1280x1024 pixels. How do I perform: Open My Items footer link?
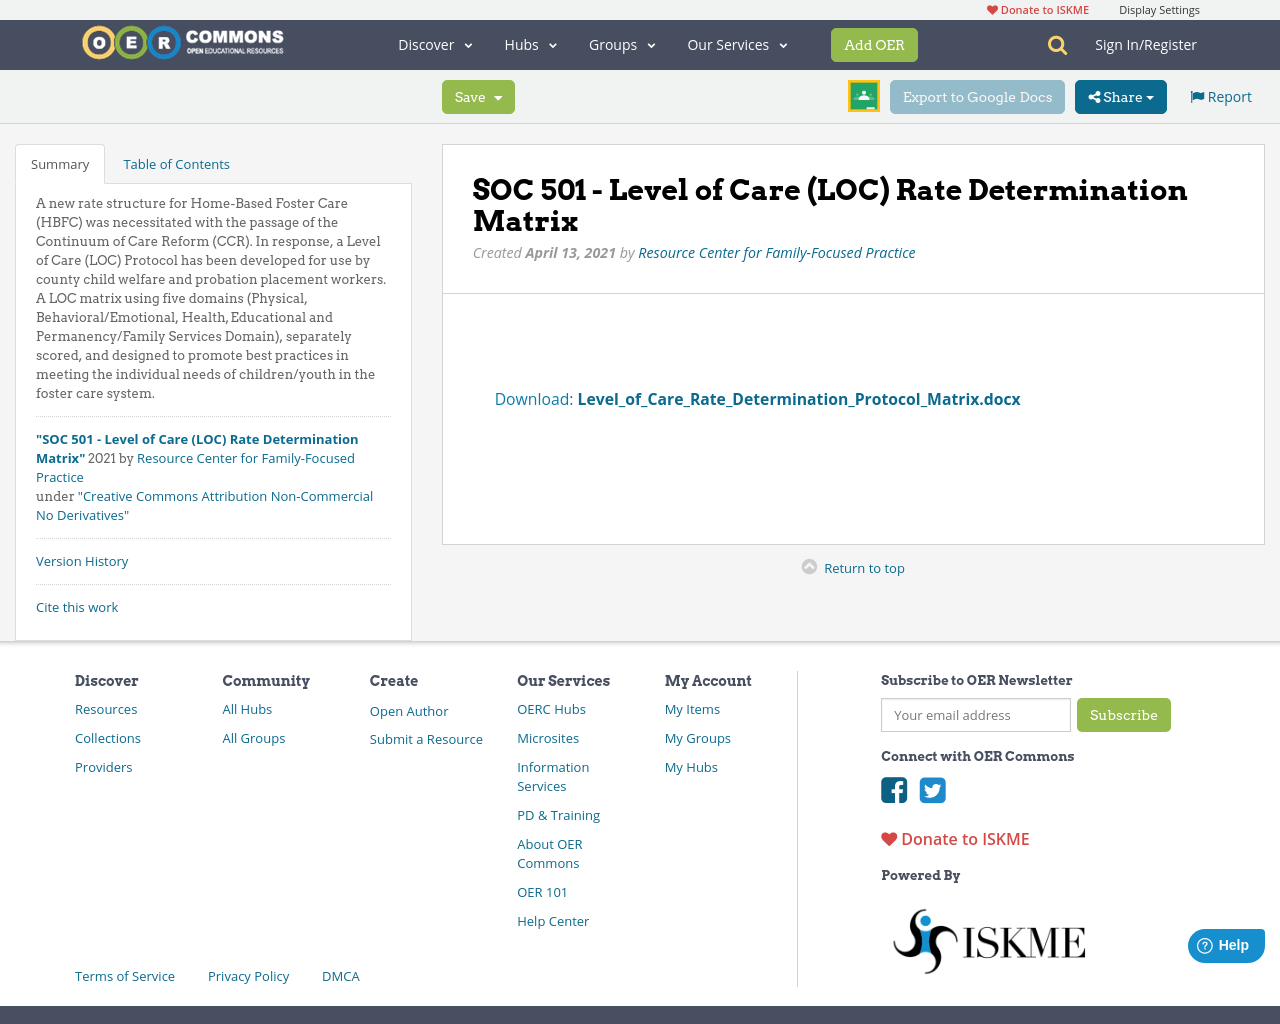click(x=692, y=709)
